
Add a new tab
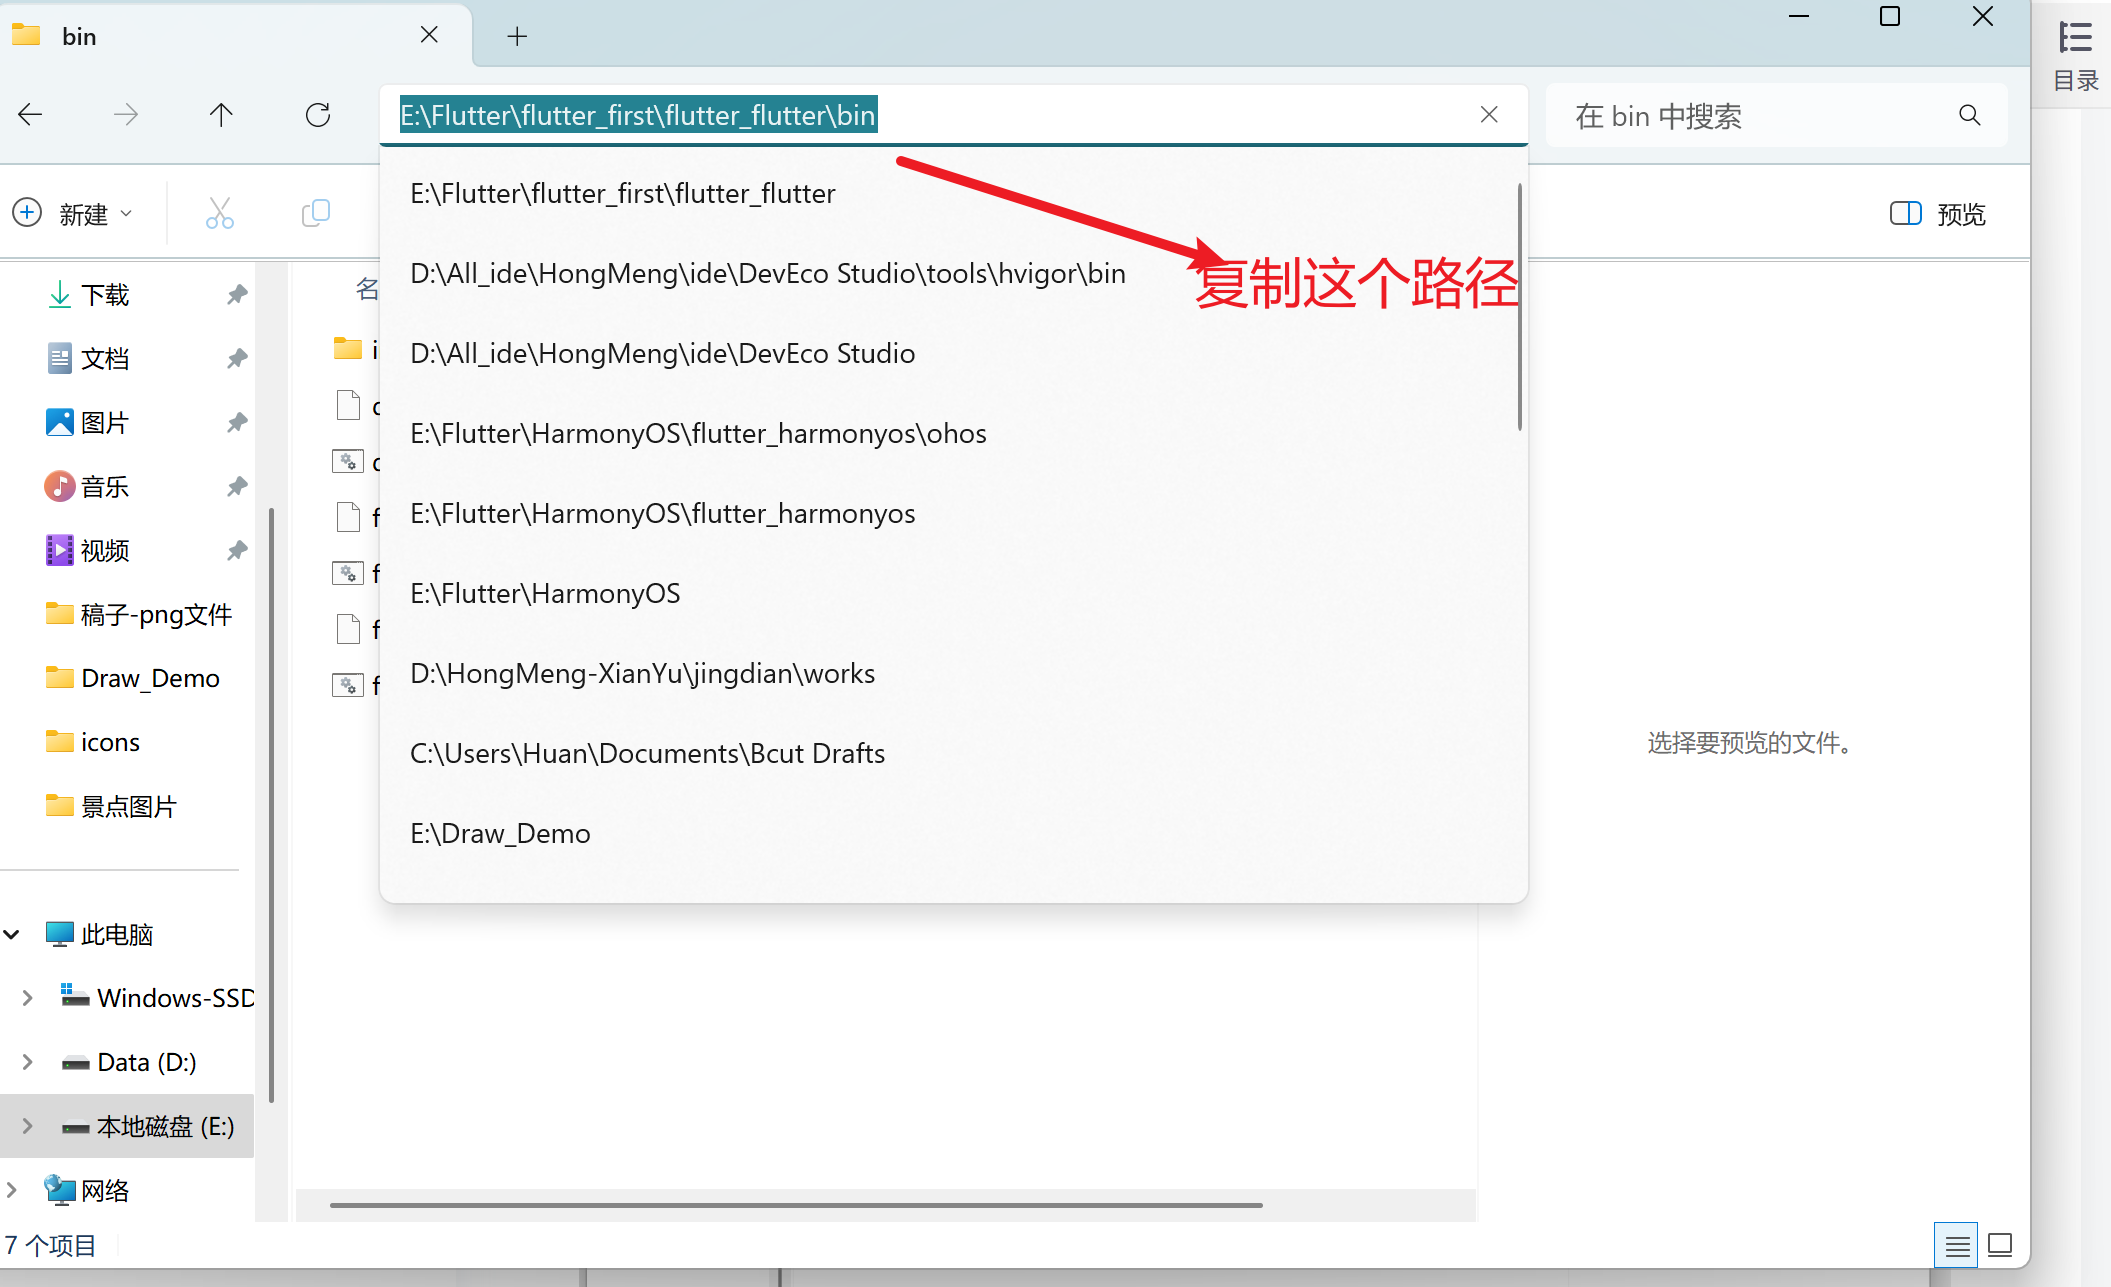coord(517,37)
